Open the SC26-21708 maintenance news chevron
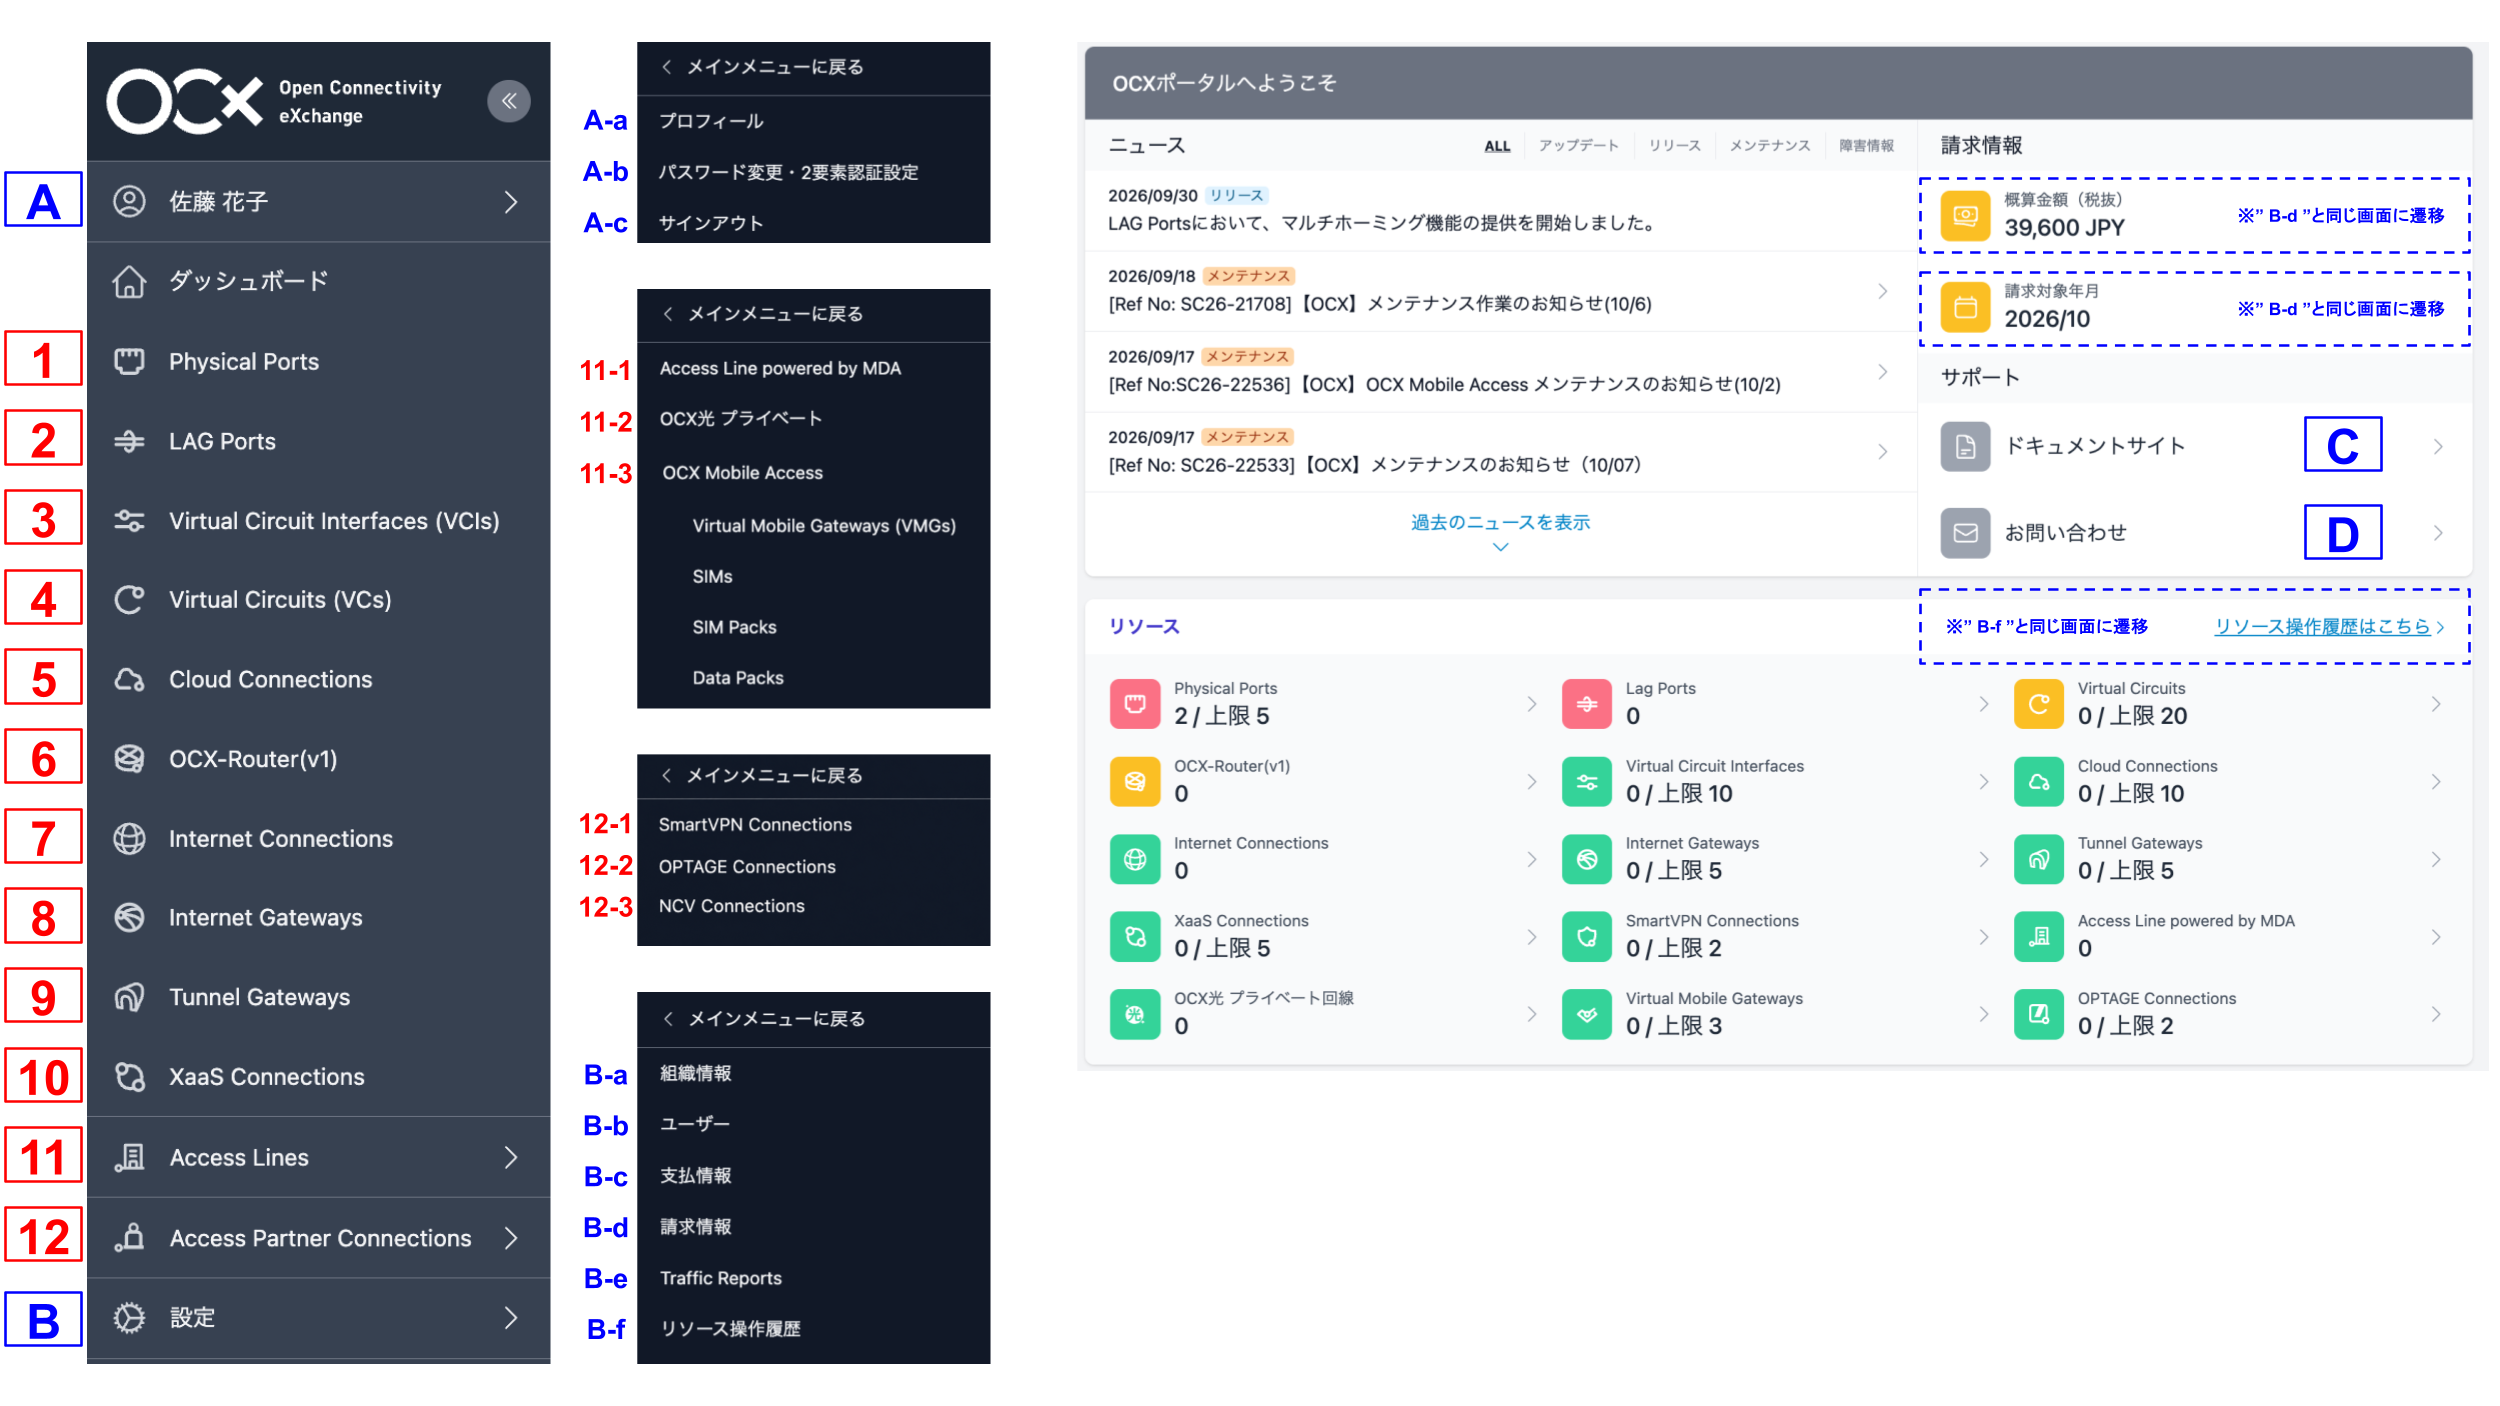The image size is (2500, 1406). pos(1882,291)
